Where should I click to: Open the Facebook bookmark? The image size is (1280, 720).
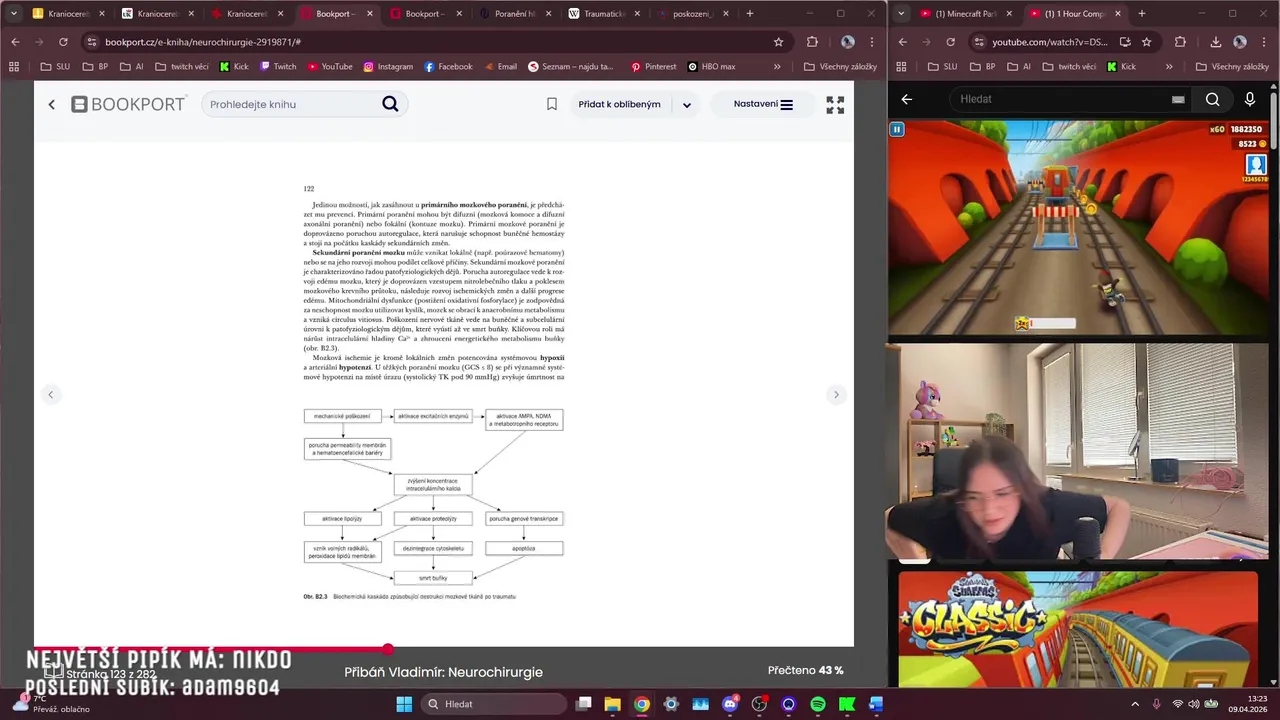coord(448,67)
